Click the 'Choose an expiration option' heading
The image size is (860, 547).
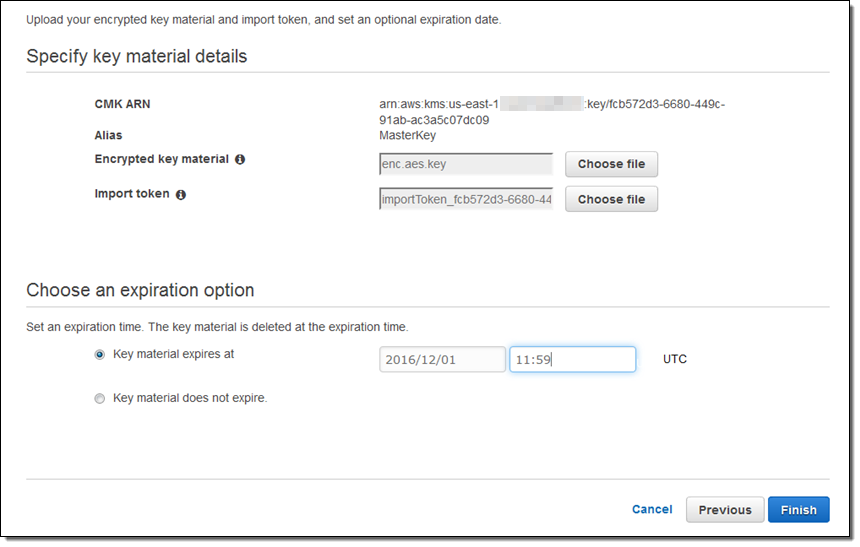pos(140,290)
